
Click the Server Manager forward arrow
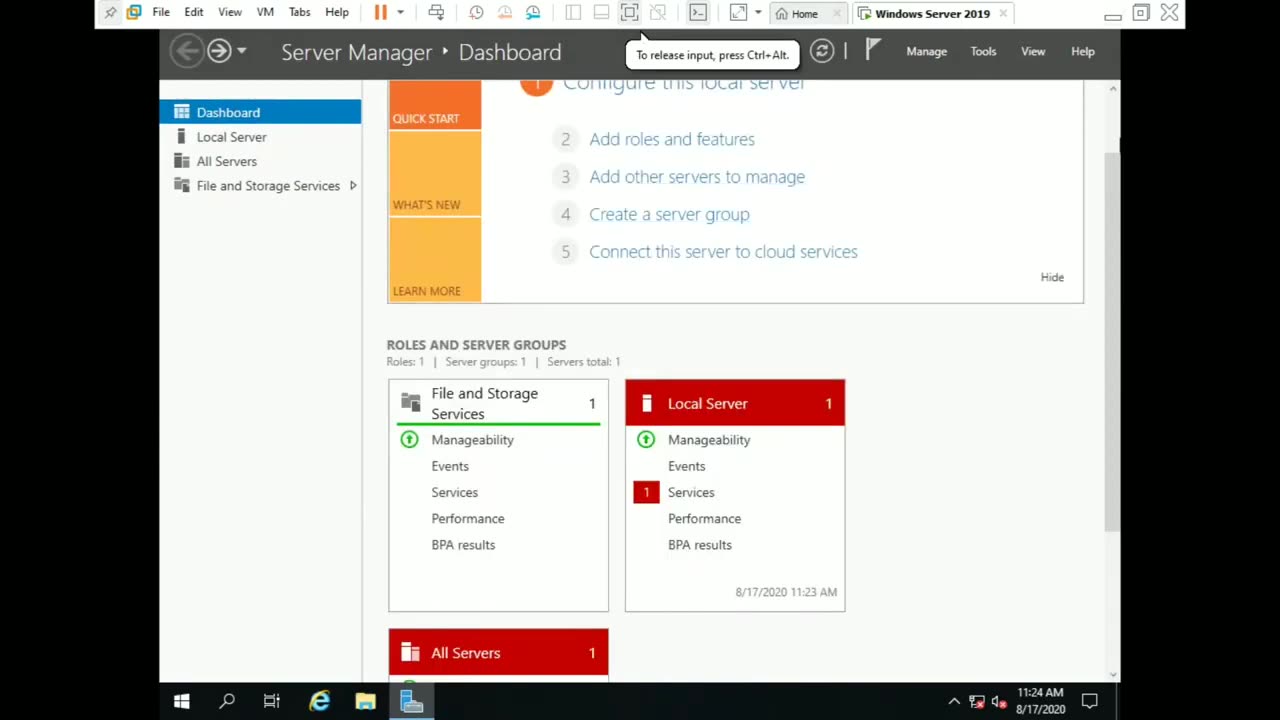click(x=219, y=51)
